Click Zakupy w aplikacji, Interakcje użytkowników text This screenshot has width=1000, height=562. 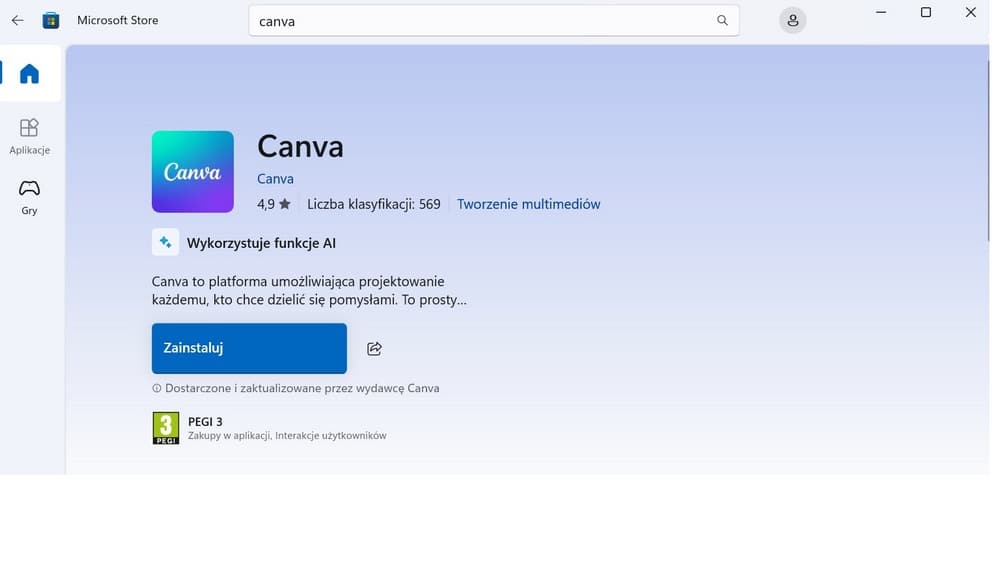tap(287, 436)
